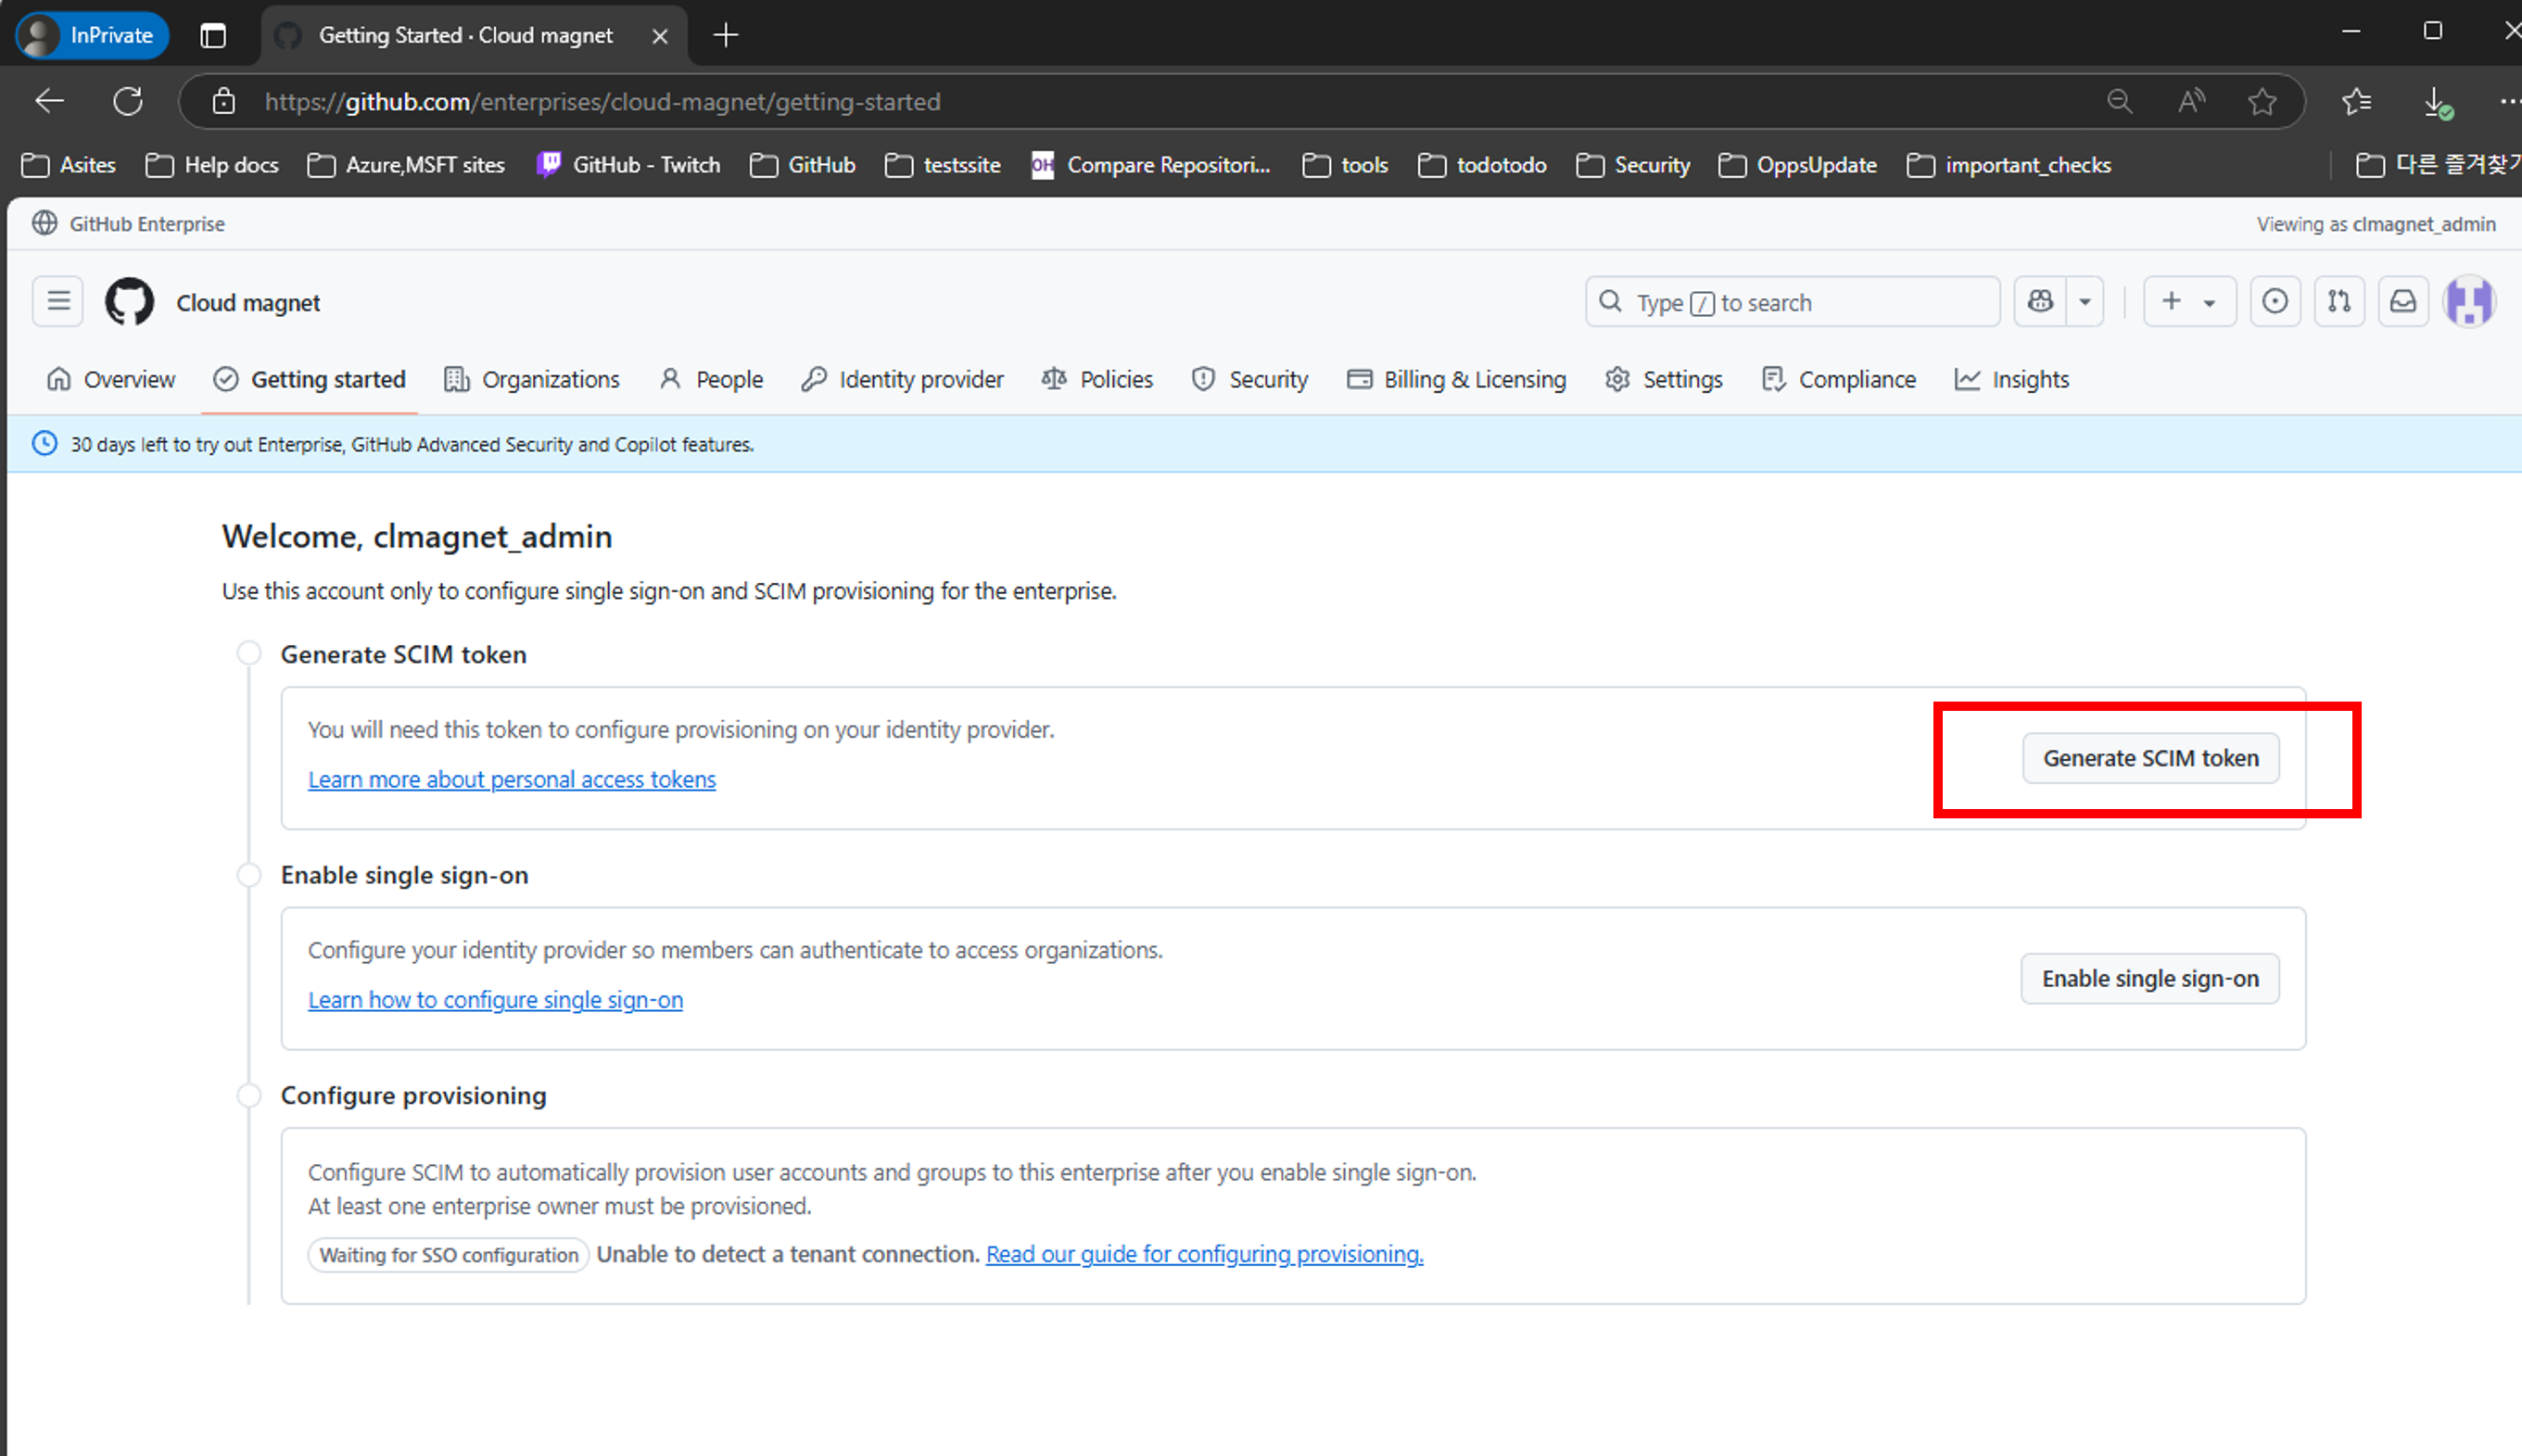Go to the People tab
The image size is (2522, 1456).
711,379
